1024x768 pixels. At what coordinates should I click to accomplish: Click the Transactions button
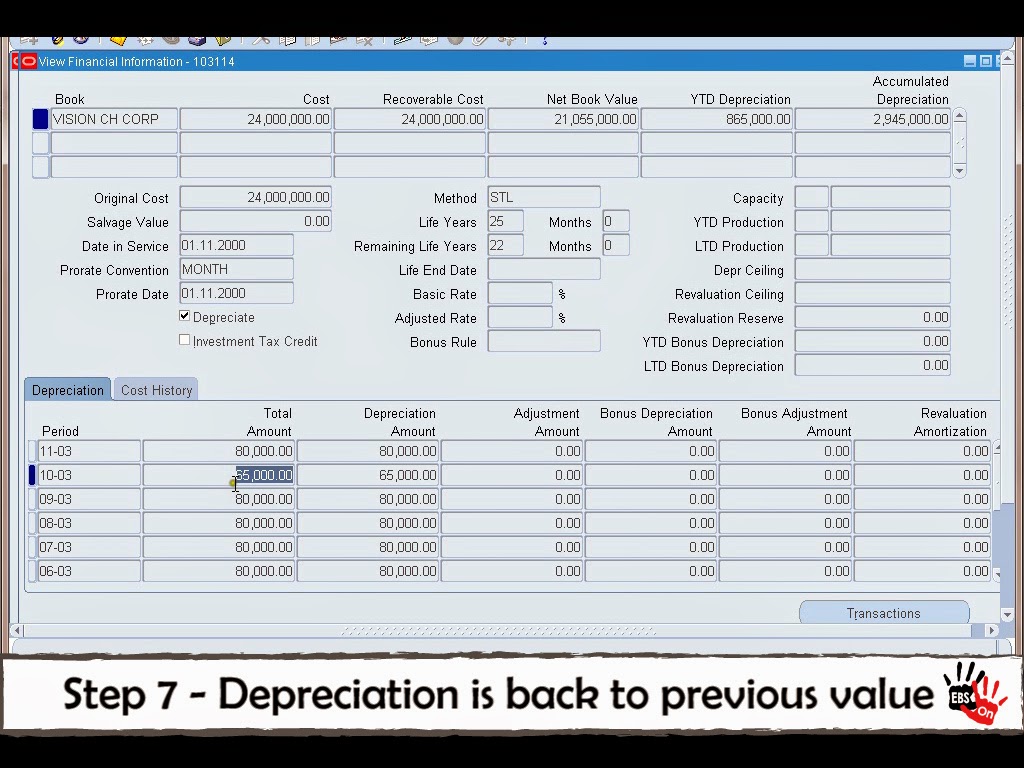click(x=883, y=613)
